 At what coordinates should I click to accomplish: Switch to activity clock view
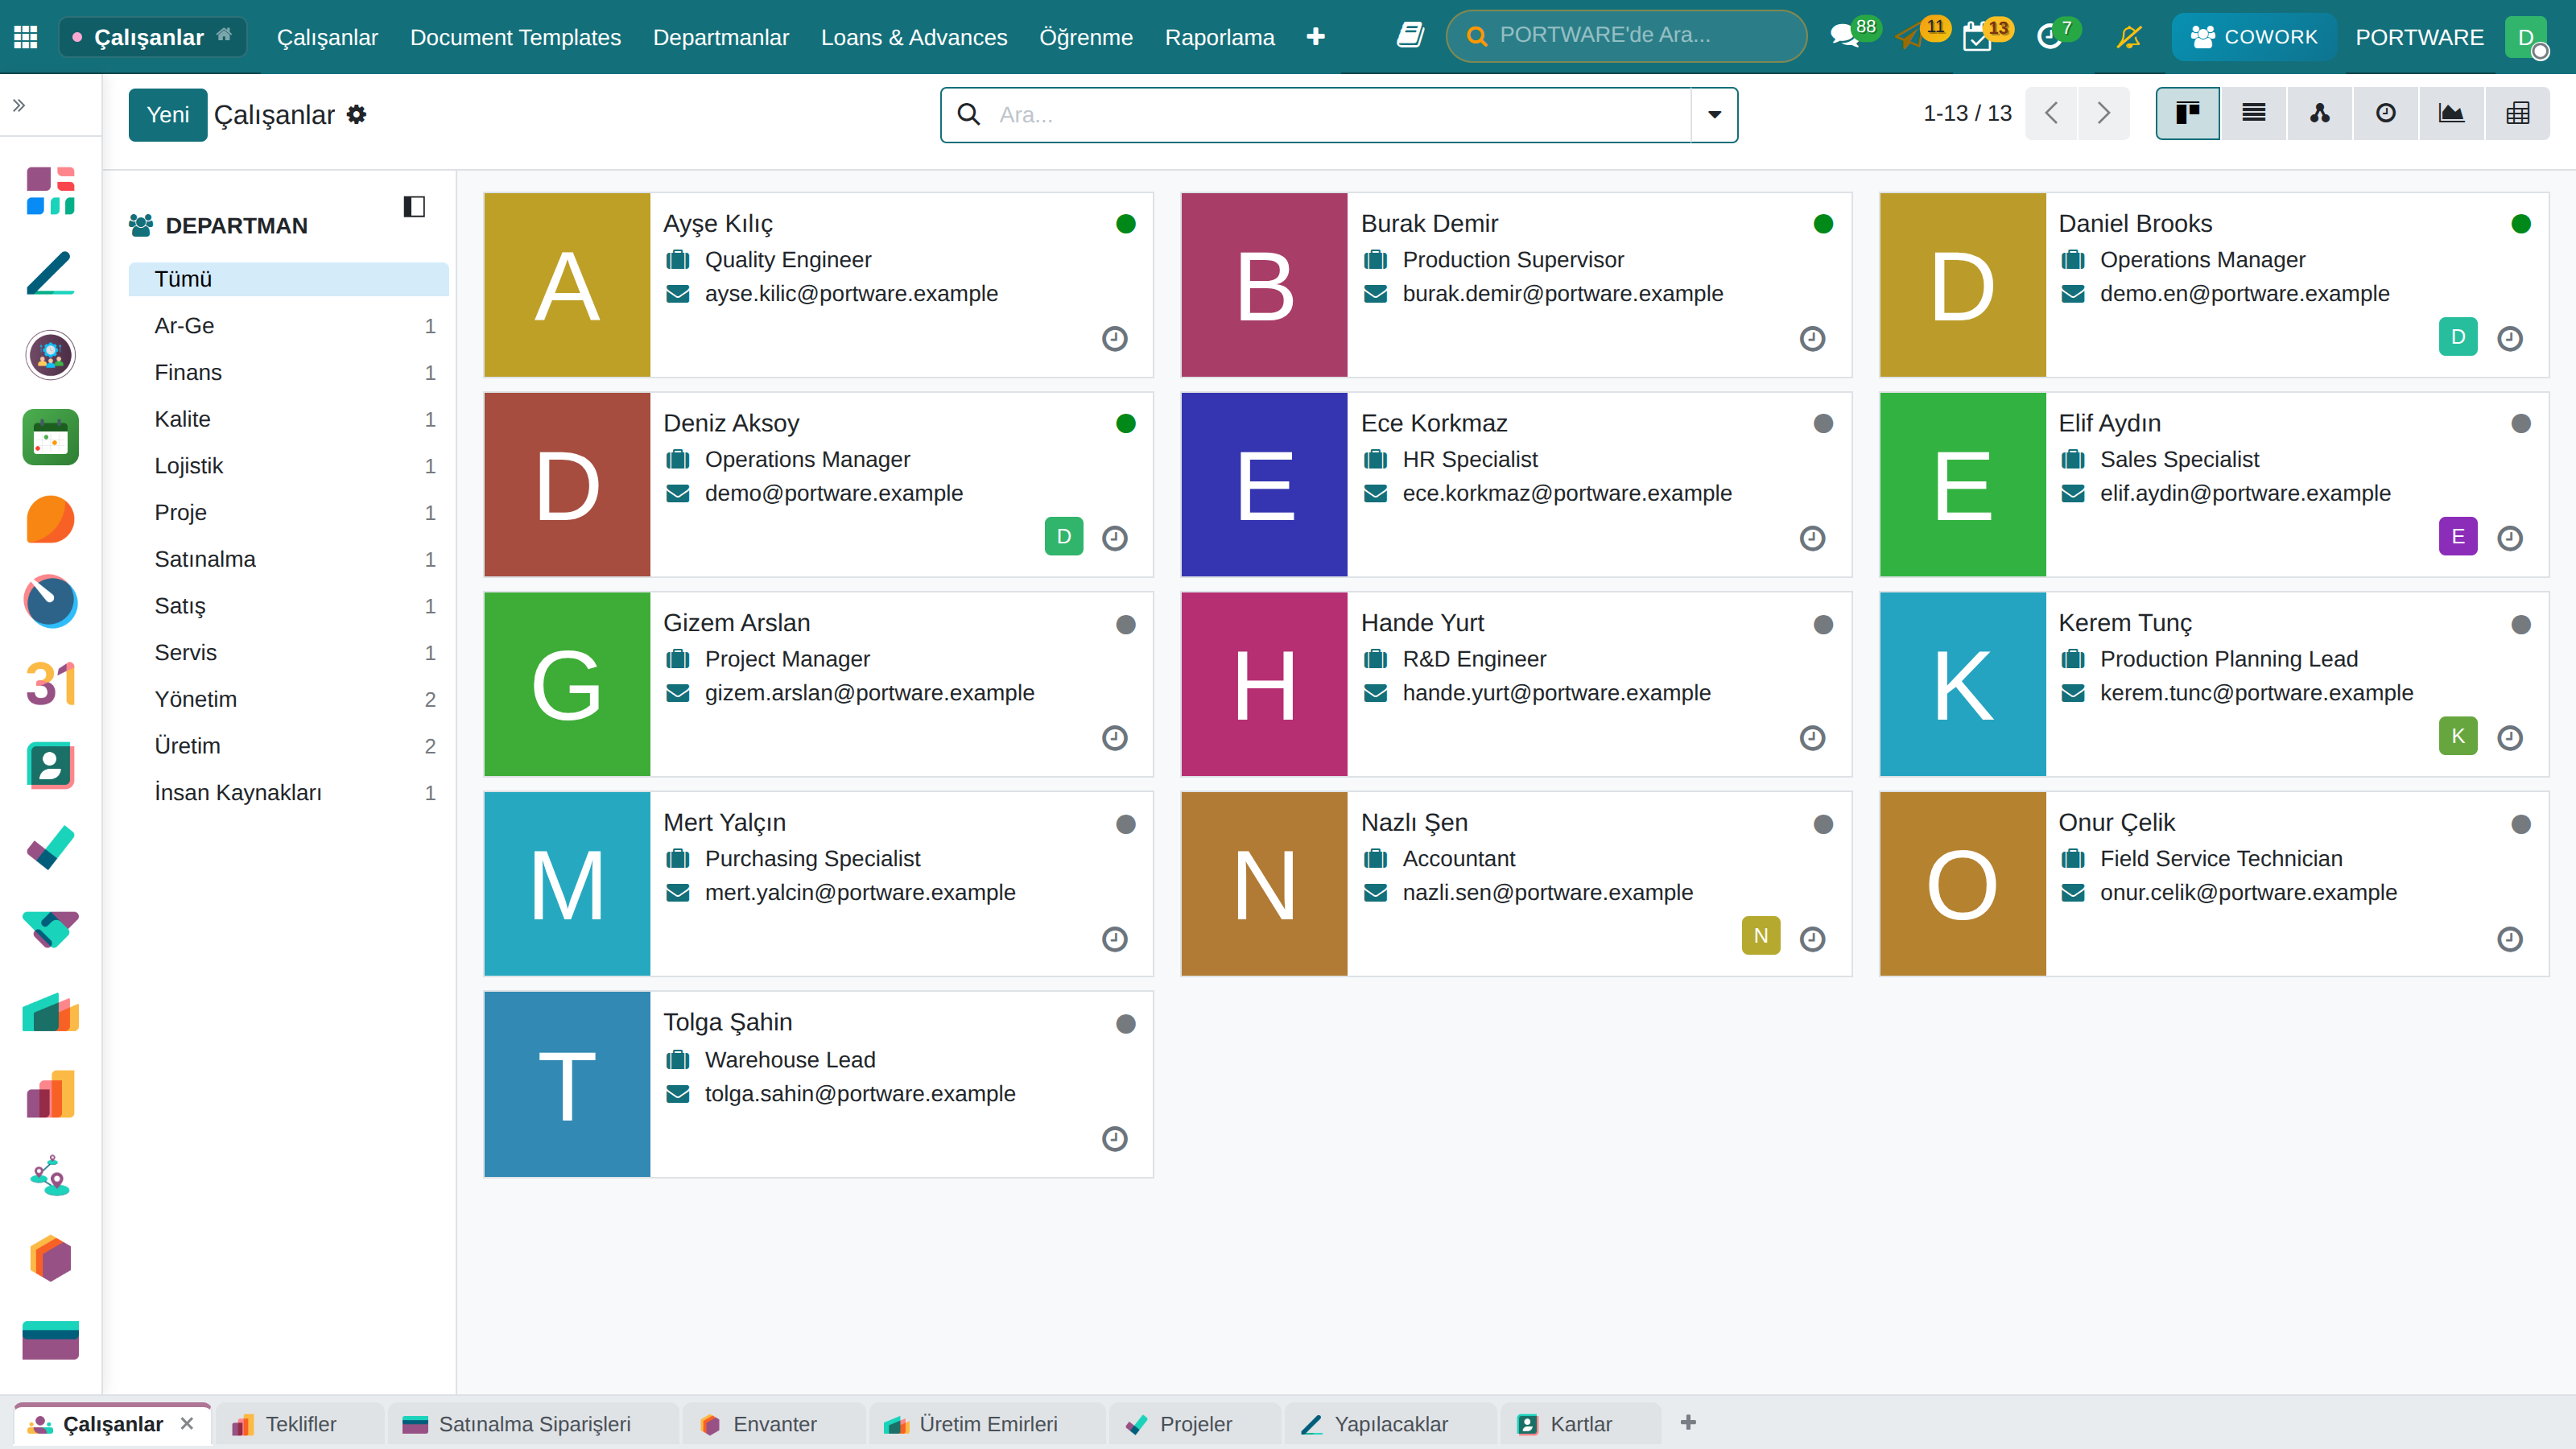[2386, 114]
